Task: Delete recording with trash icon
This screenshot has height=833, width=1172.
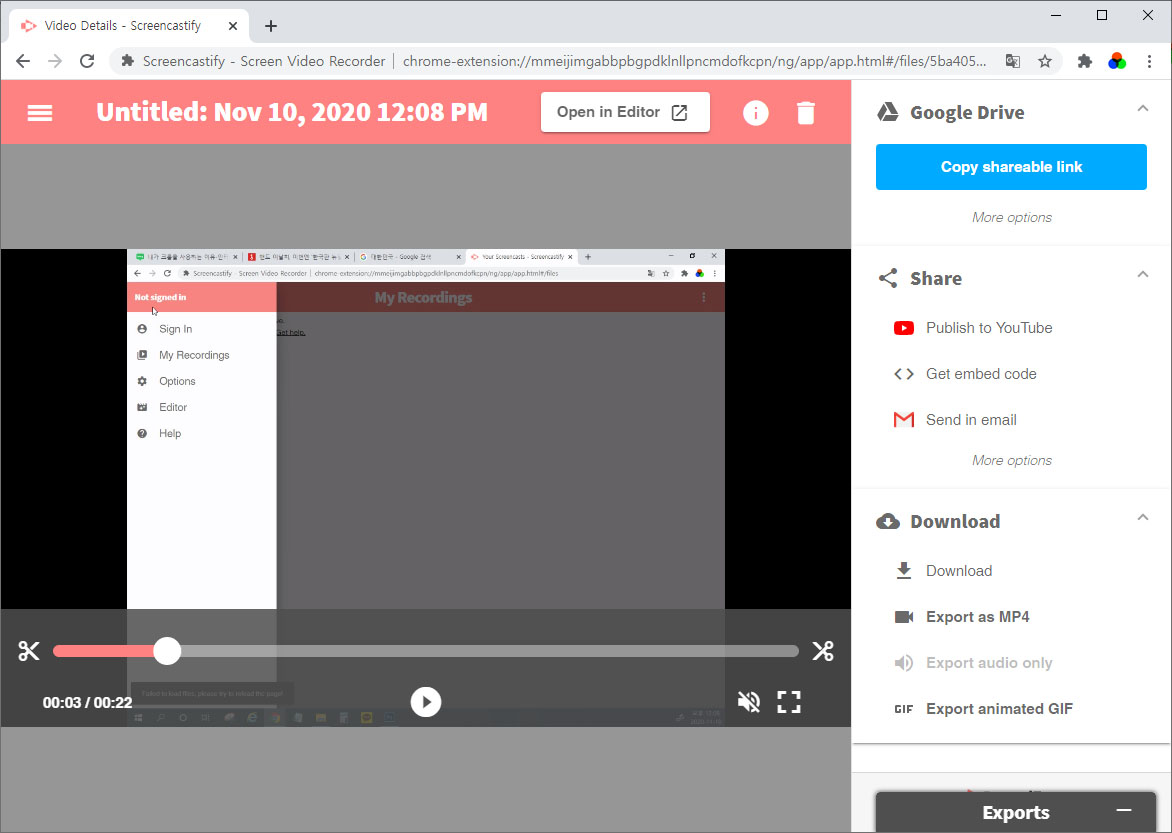Action: [805, 113]
